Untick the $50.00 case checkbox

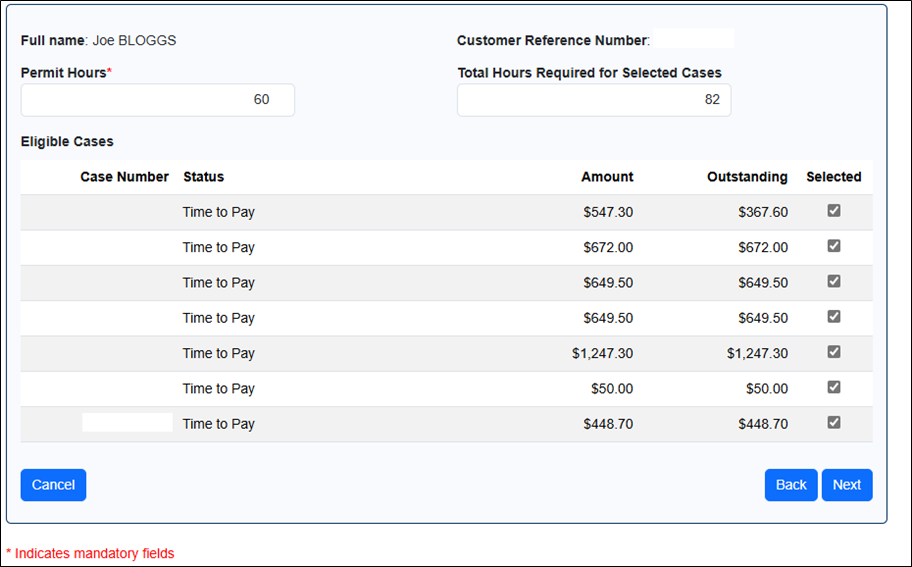(x=834, y=387)
